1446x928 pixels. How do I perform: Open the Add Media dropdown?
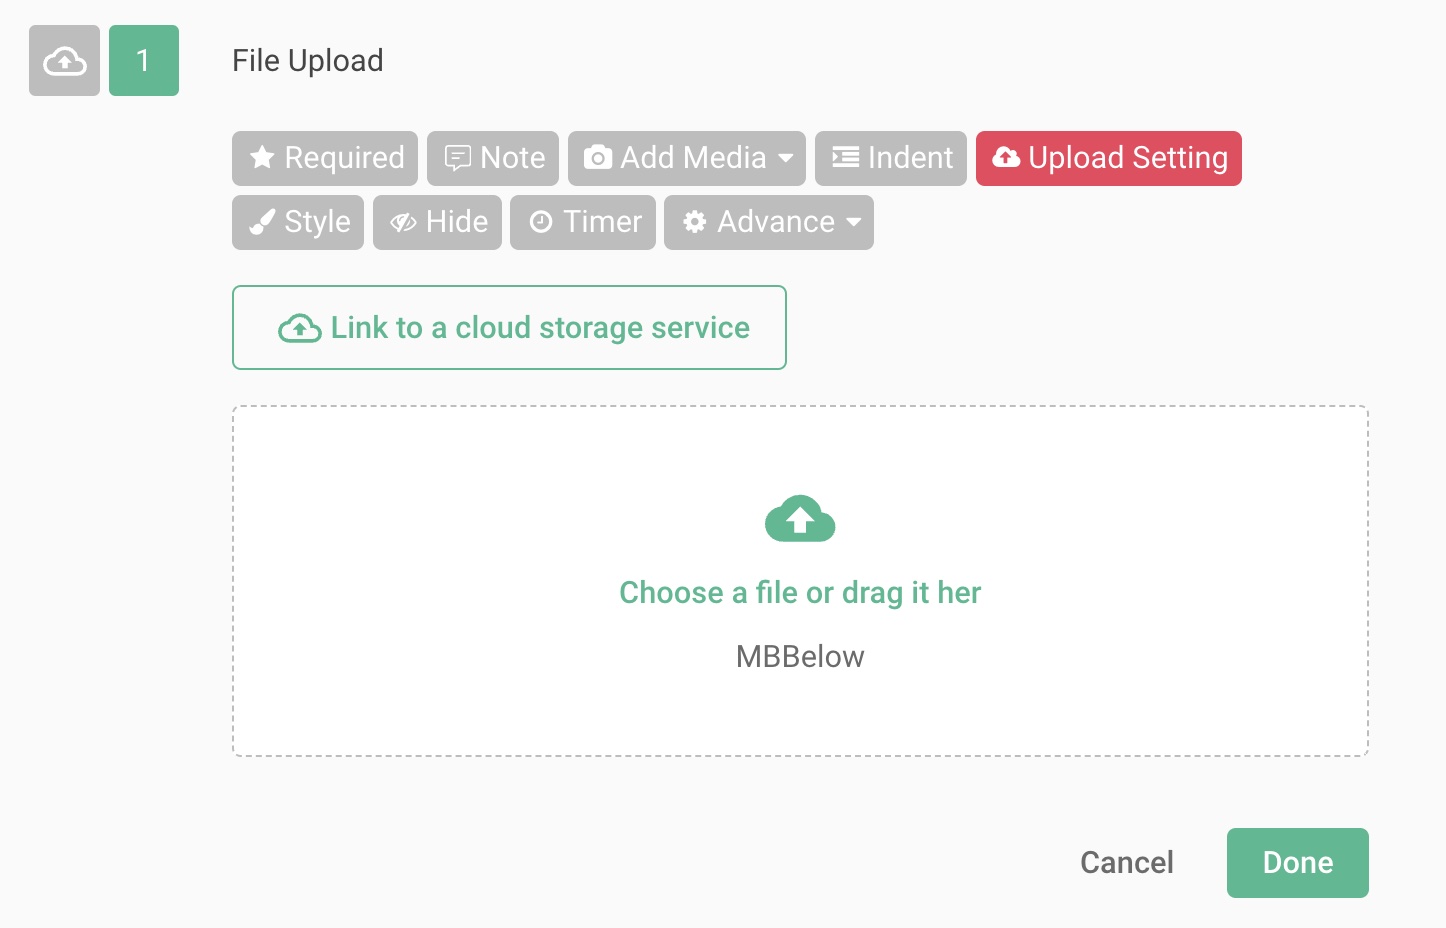686,157
